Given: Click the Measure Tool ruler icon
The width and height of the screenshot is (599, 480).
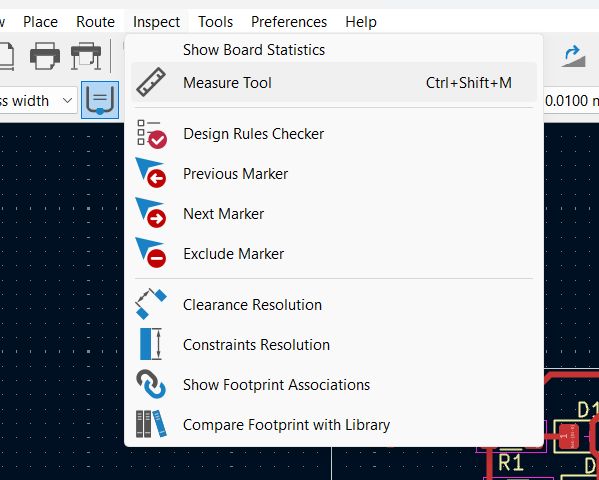Looking at the screenshot, I should [x=151, y=82].
